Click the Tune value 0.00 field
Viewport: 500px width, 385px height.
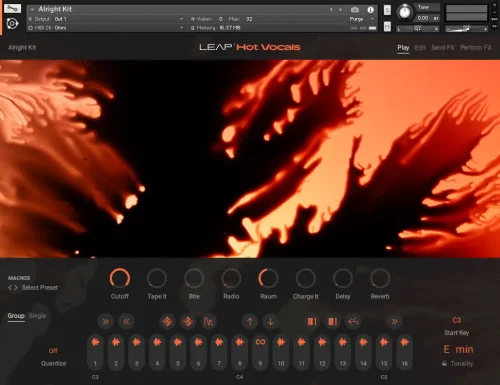(x=423, y=18)
